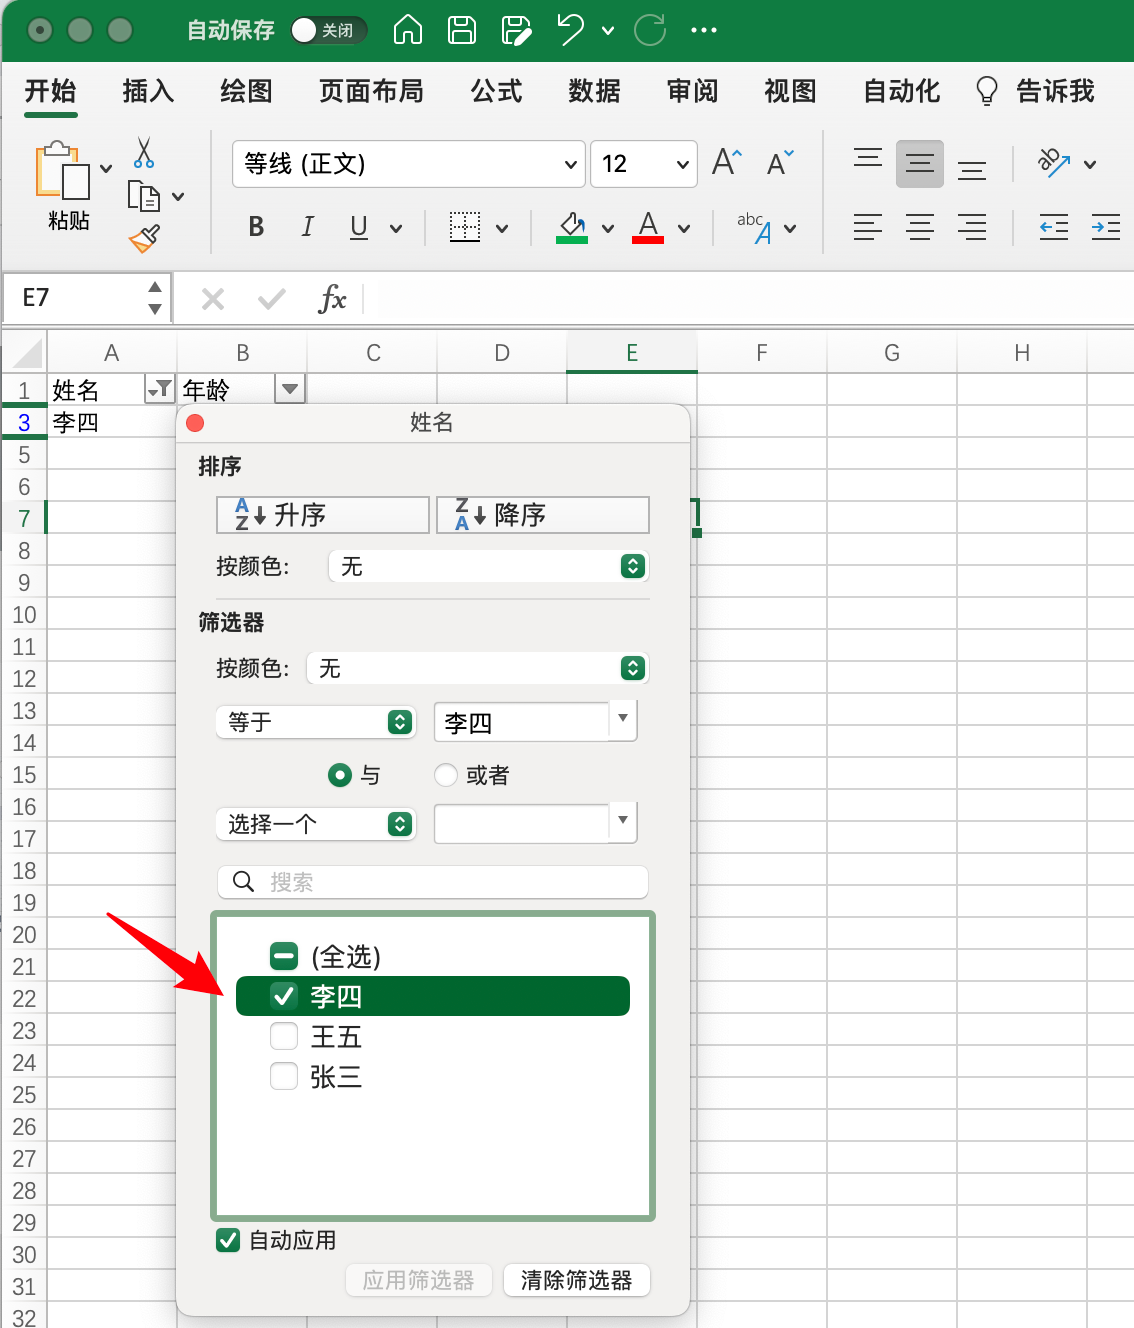Check the 王五 checkbox in filter list
The width and height of the screenshot is (1134, 1328).
click(x=284, y=1036)
